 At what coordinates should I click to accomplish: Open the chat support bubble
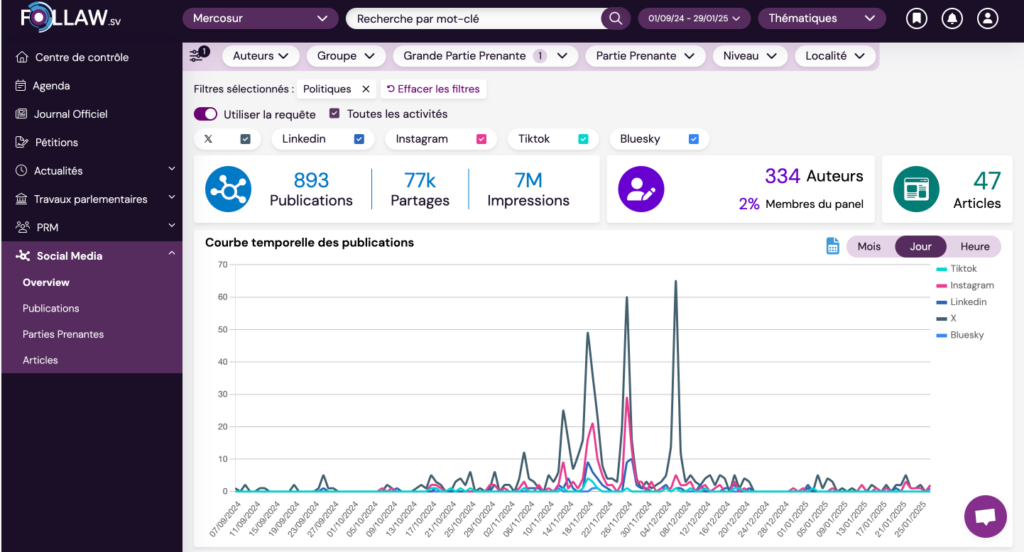(x=985, y=516)
